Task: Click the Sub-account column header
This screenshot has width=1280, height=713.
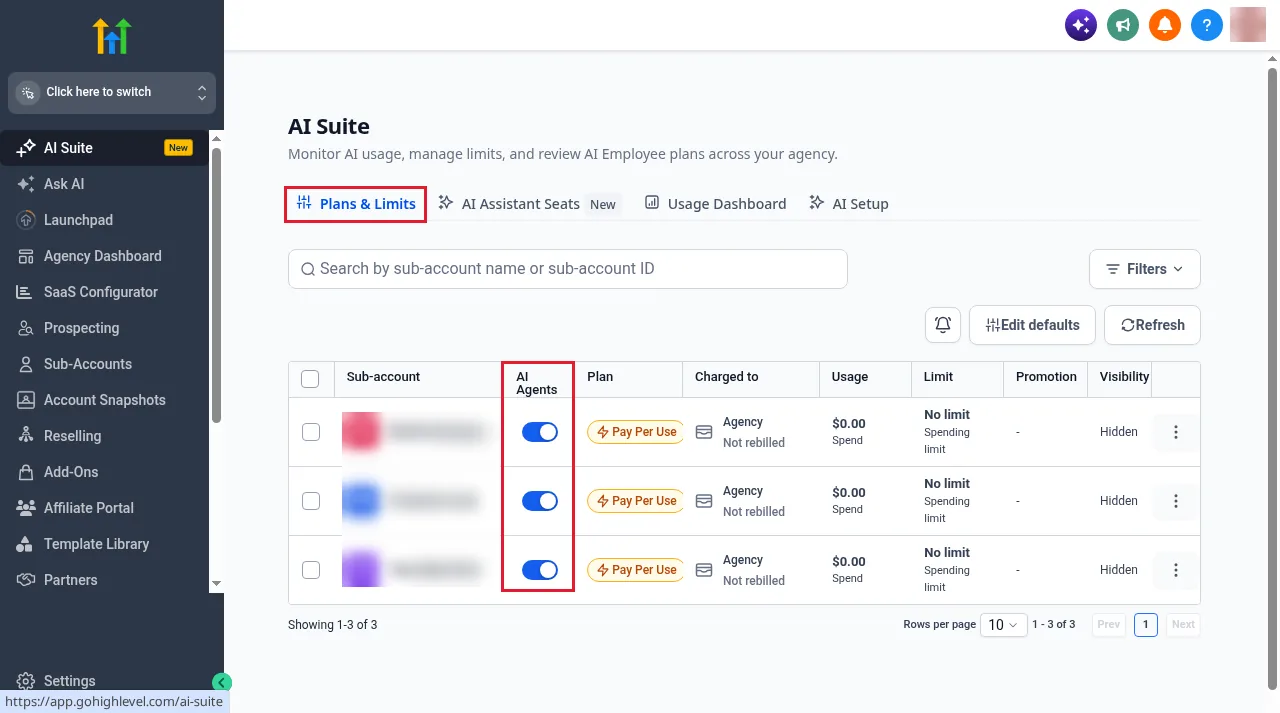Action: pyautogui.click(x=383, y=377)
